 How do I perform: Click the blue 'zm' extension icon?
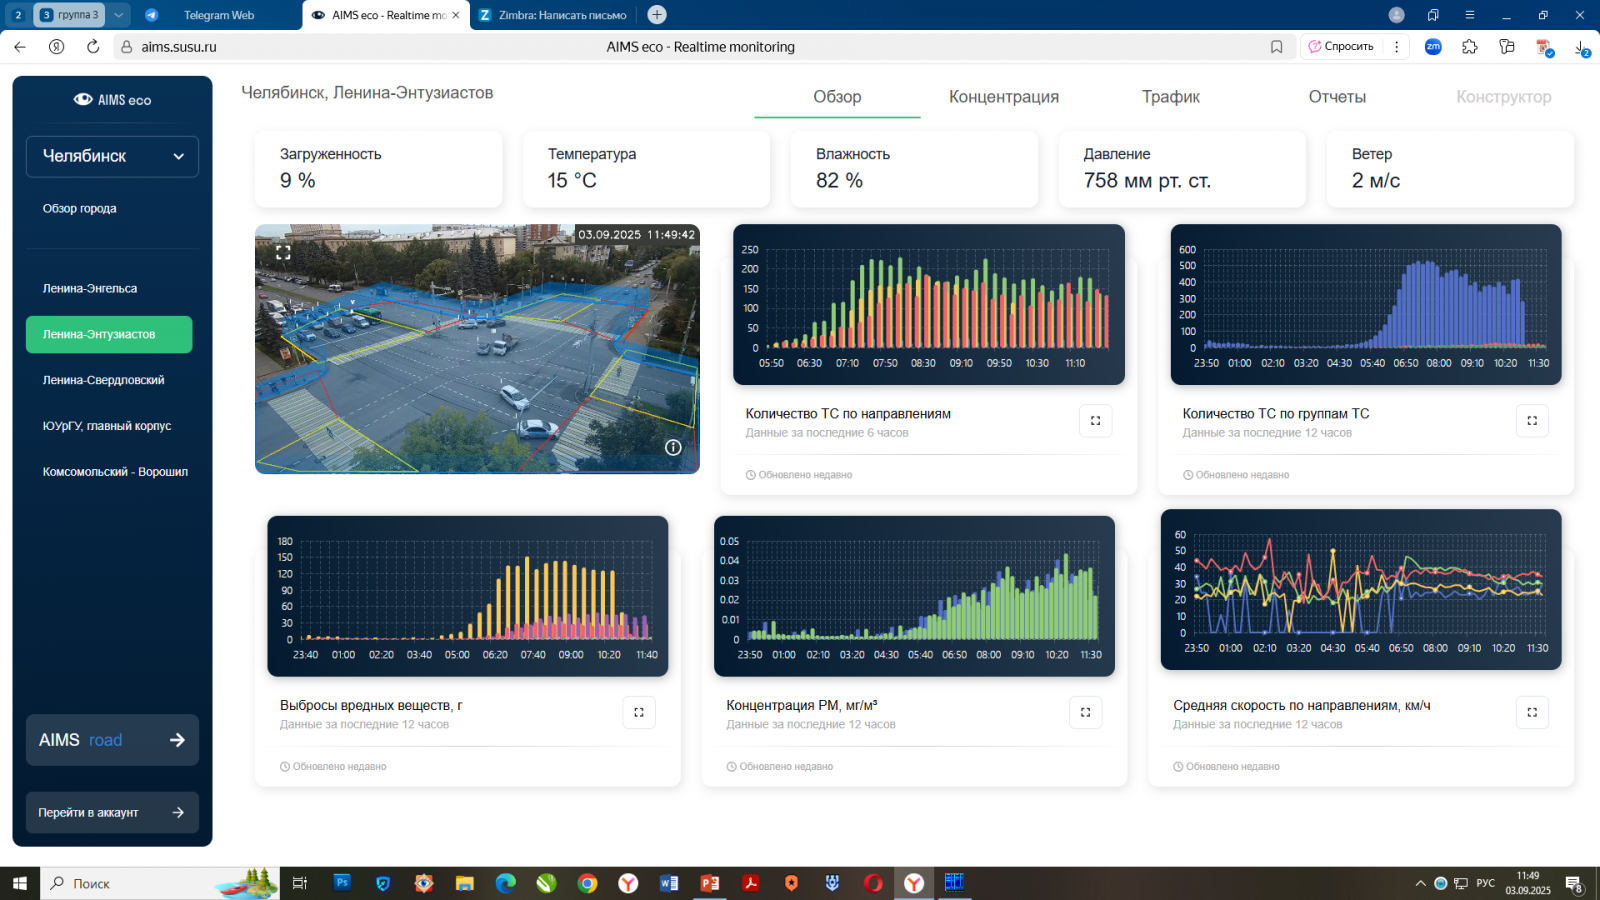(x=1433, y=47)
